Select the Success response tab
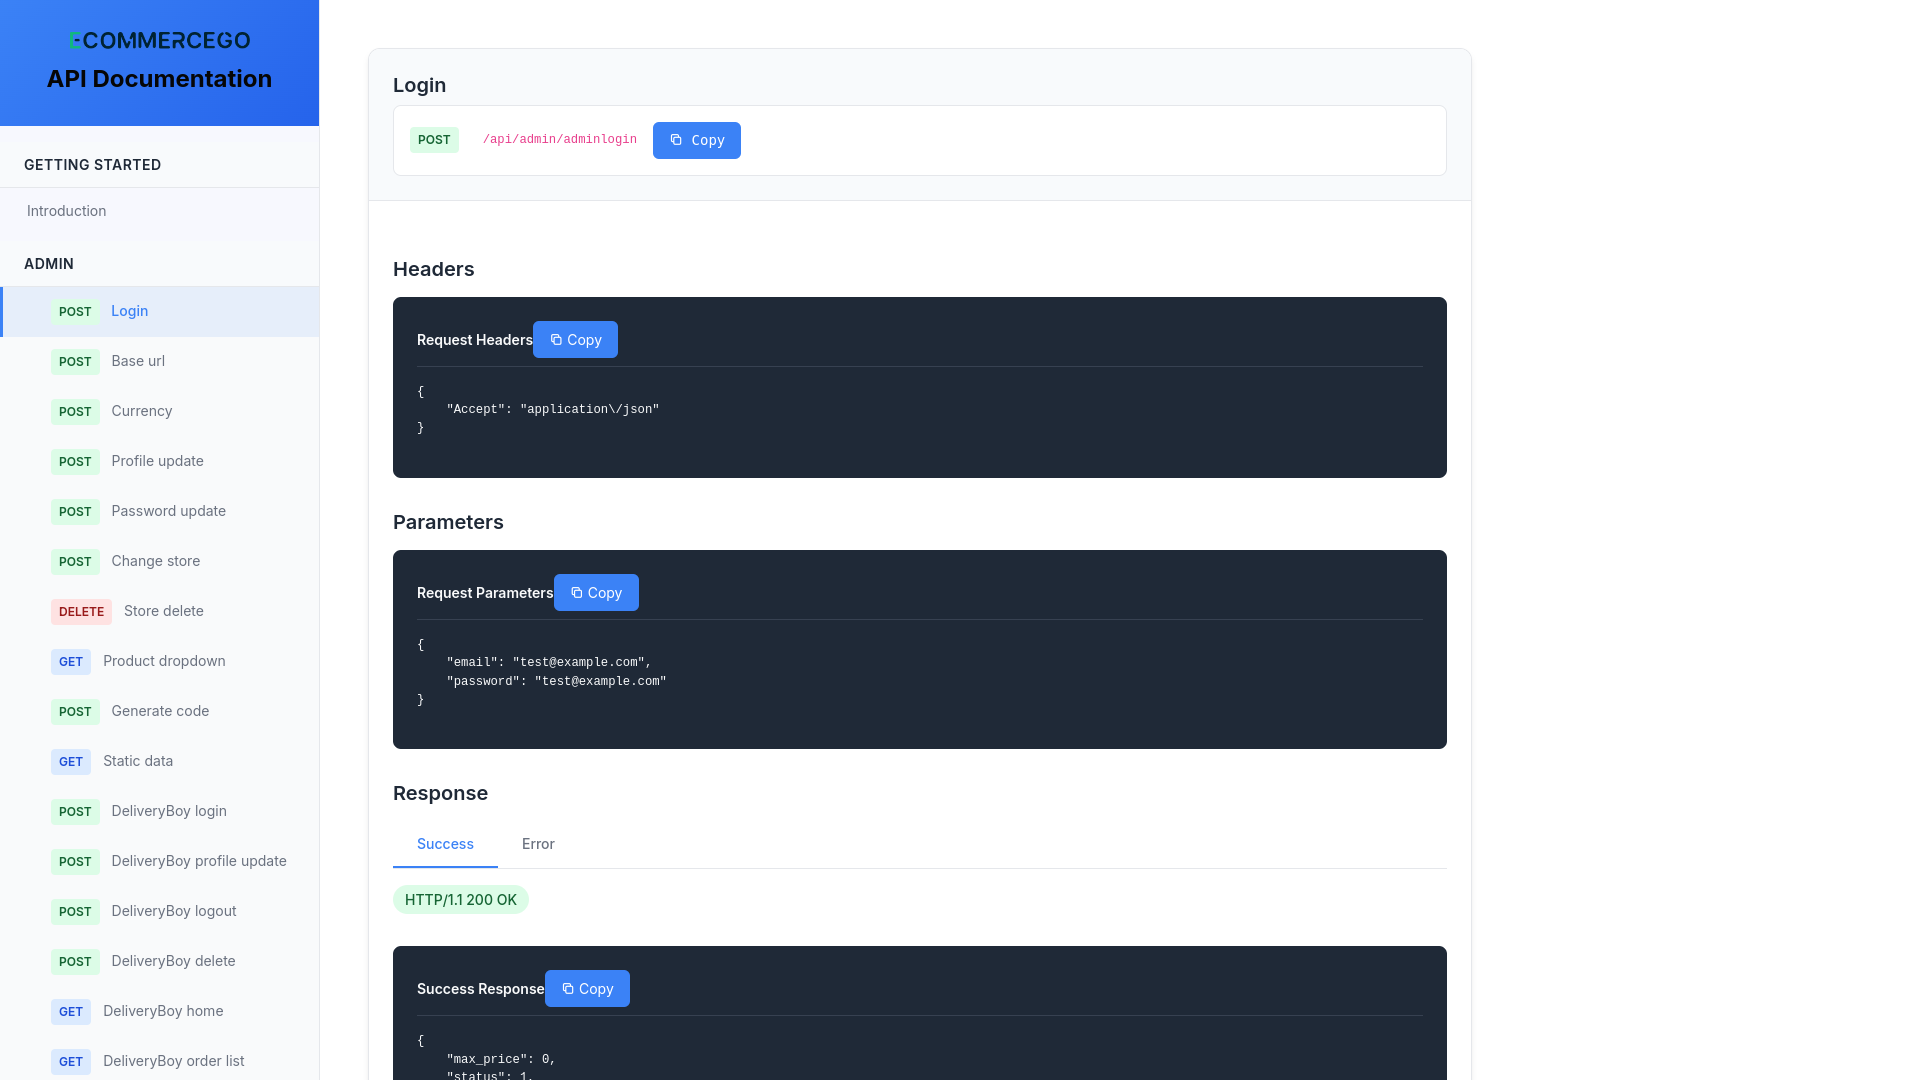Image resolution: width=1920 pixels, height=1080 pixels. pyautogui.click(x=445, y=844)
